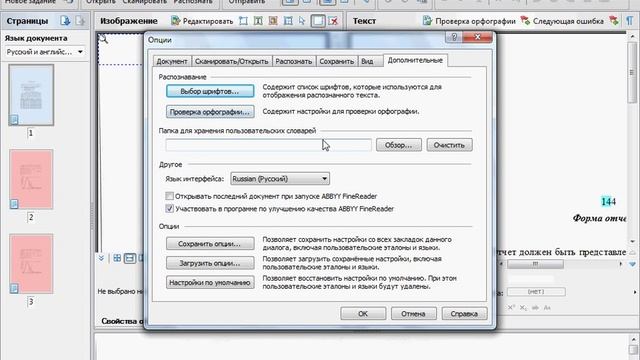Viewport: 640px width, 360px height.
Task: Select the draw picture area tool icon
Action: [x=273, y=21]
